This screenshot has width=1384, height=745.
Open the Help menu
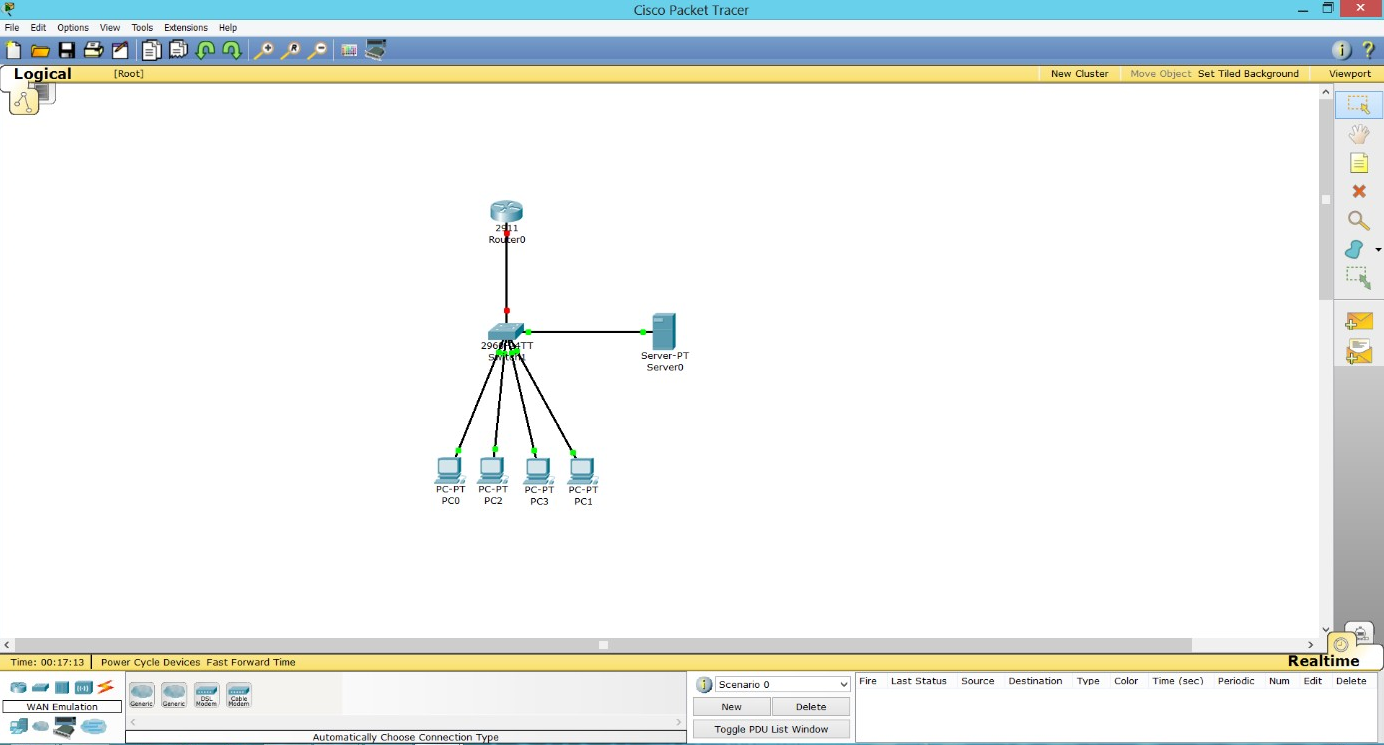pos(228,28)
